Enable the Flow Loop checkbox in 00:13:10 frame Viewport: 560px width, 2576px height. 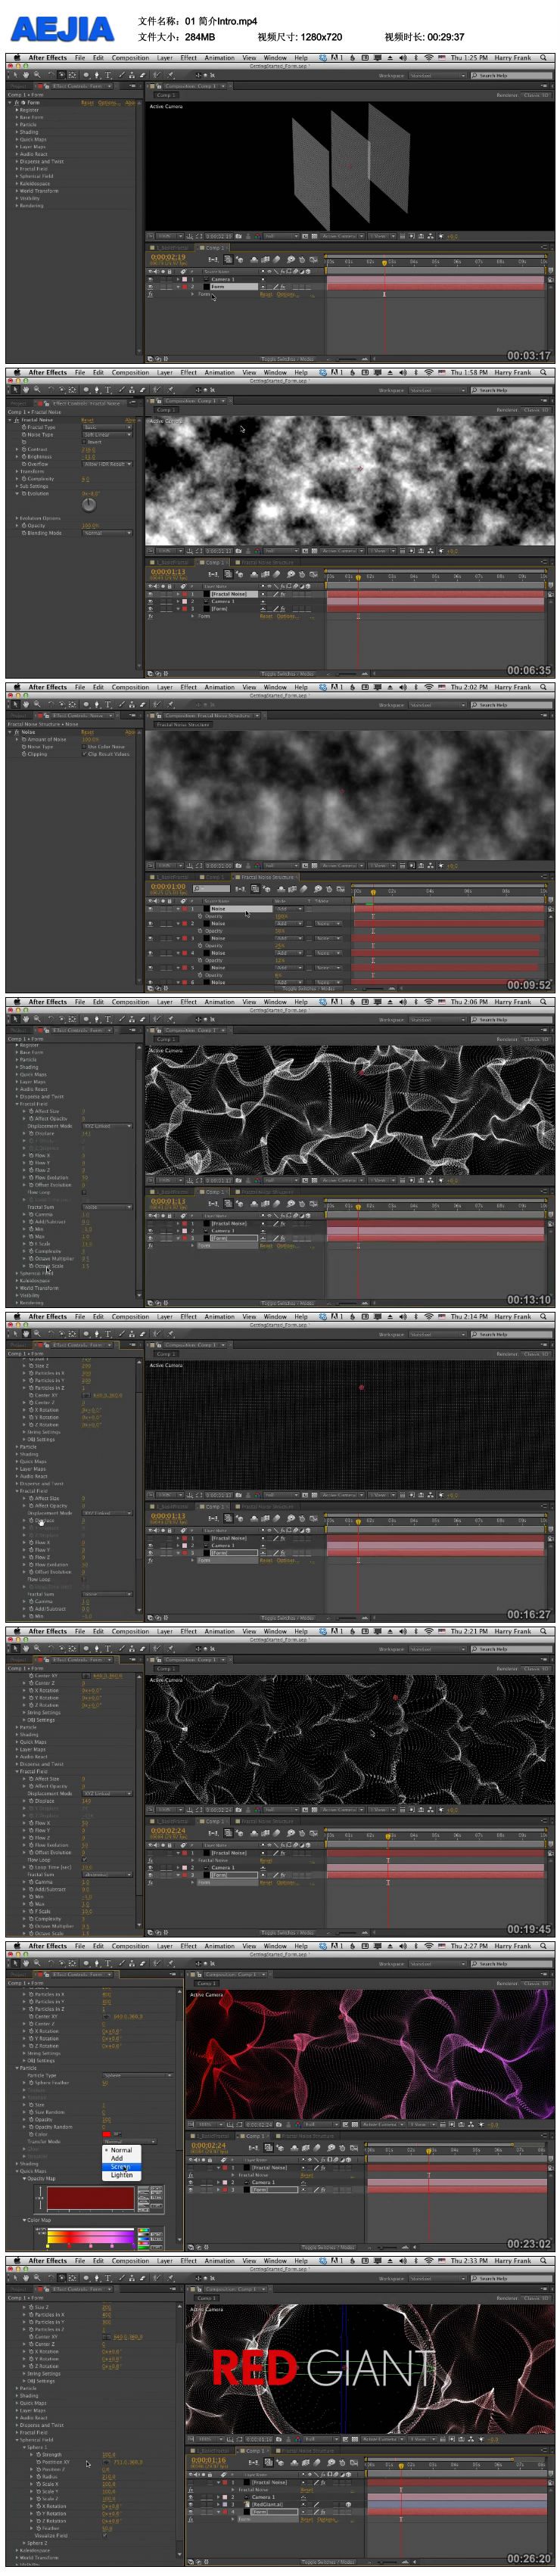pyautogui.click(x=84, y=1192)
